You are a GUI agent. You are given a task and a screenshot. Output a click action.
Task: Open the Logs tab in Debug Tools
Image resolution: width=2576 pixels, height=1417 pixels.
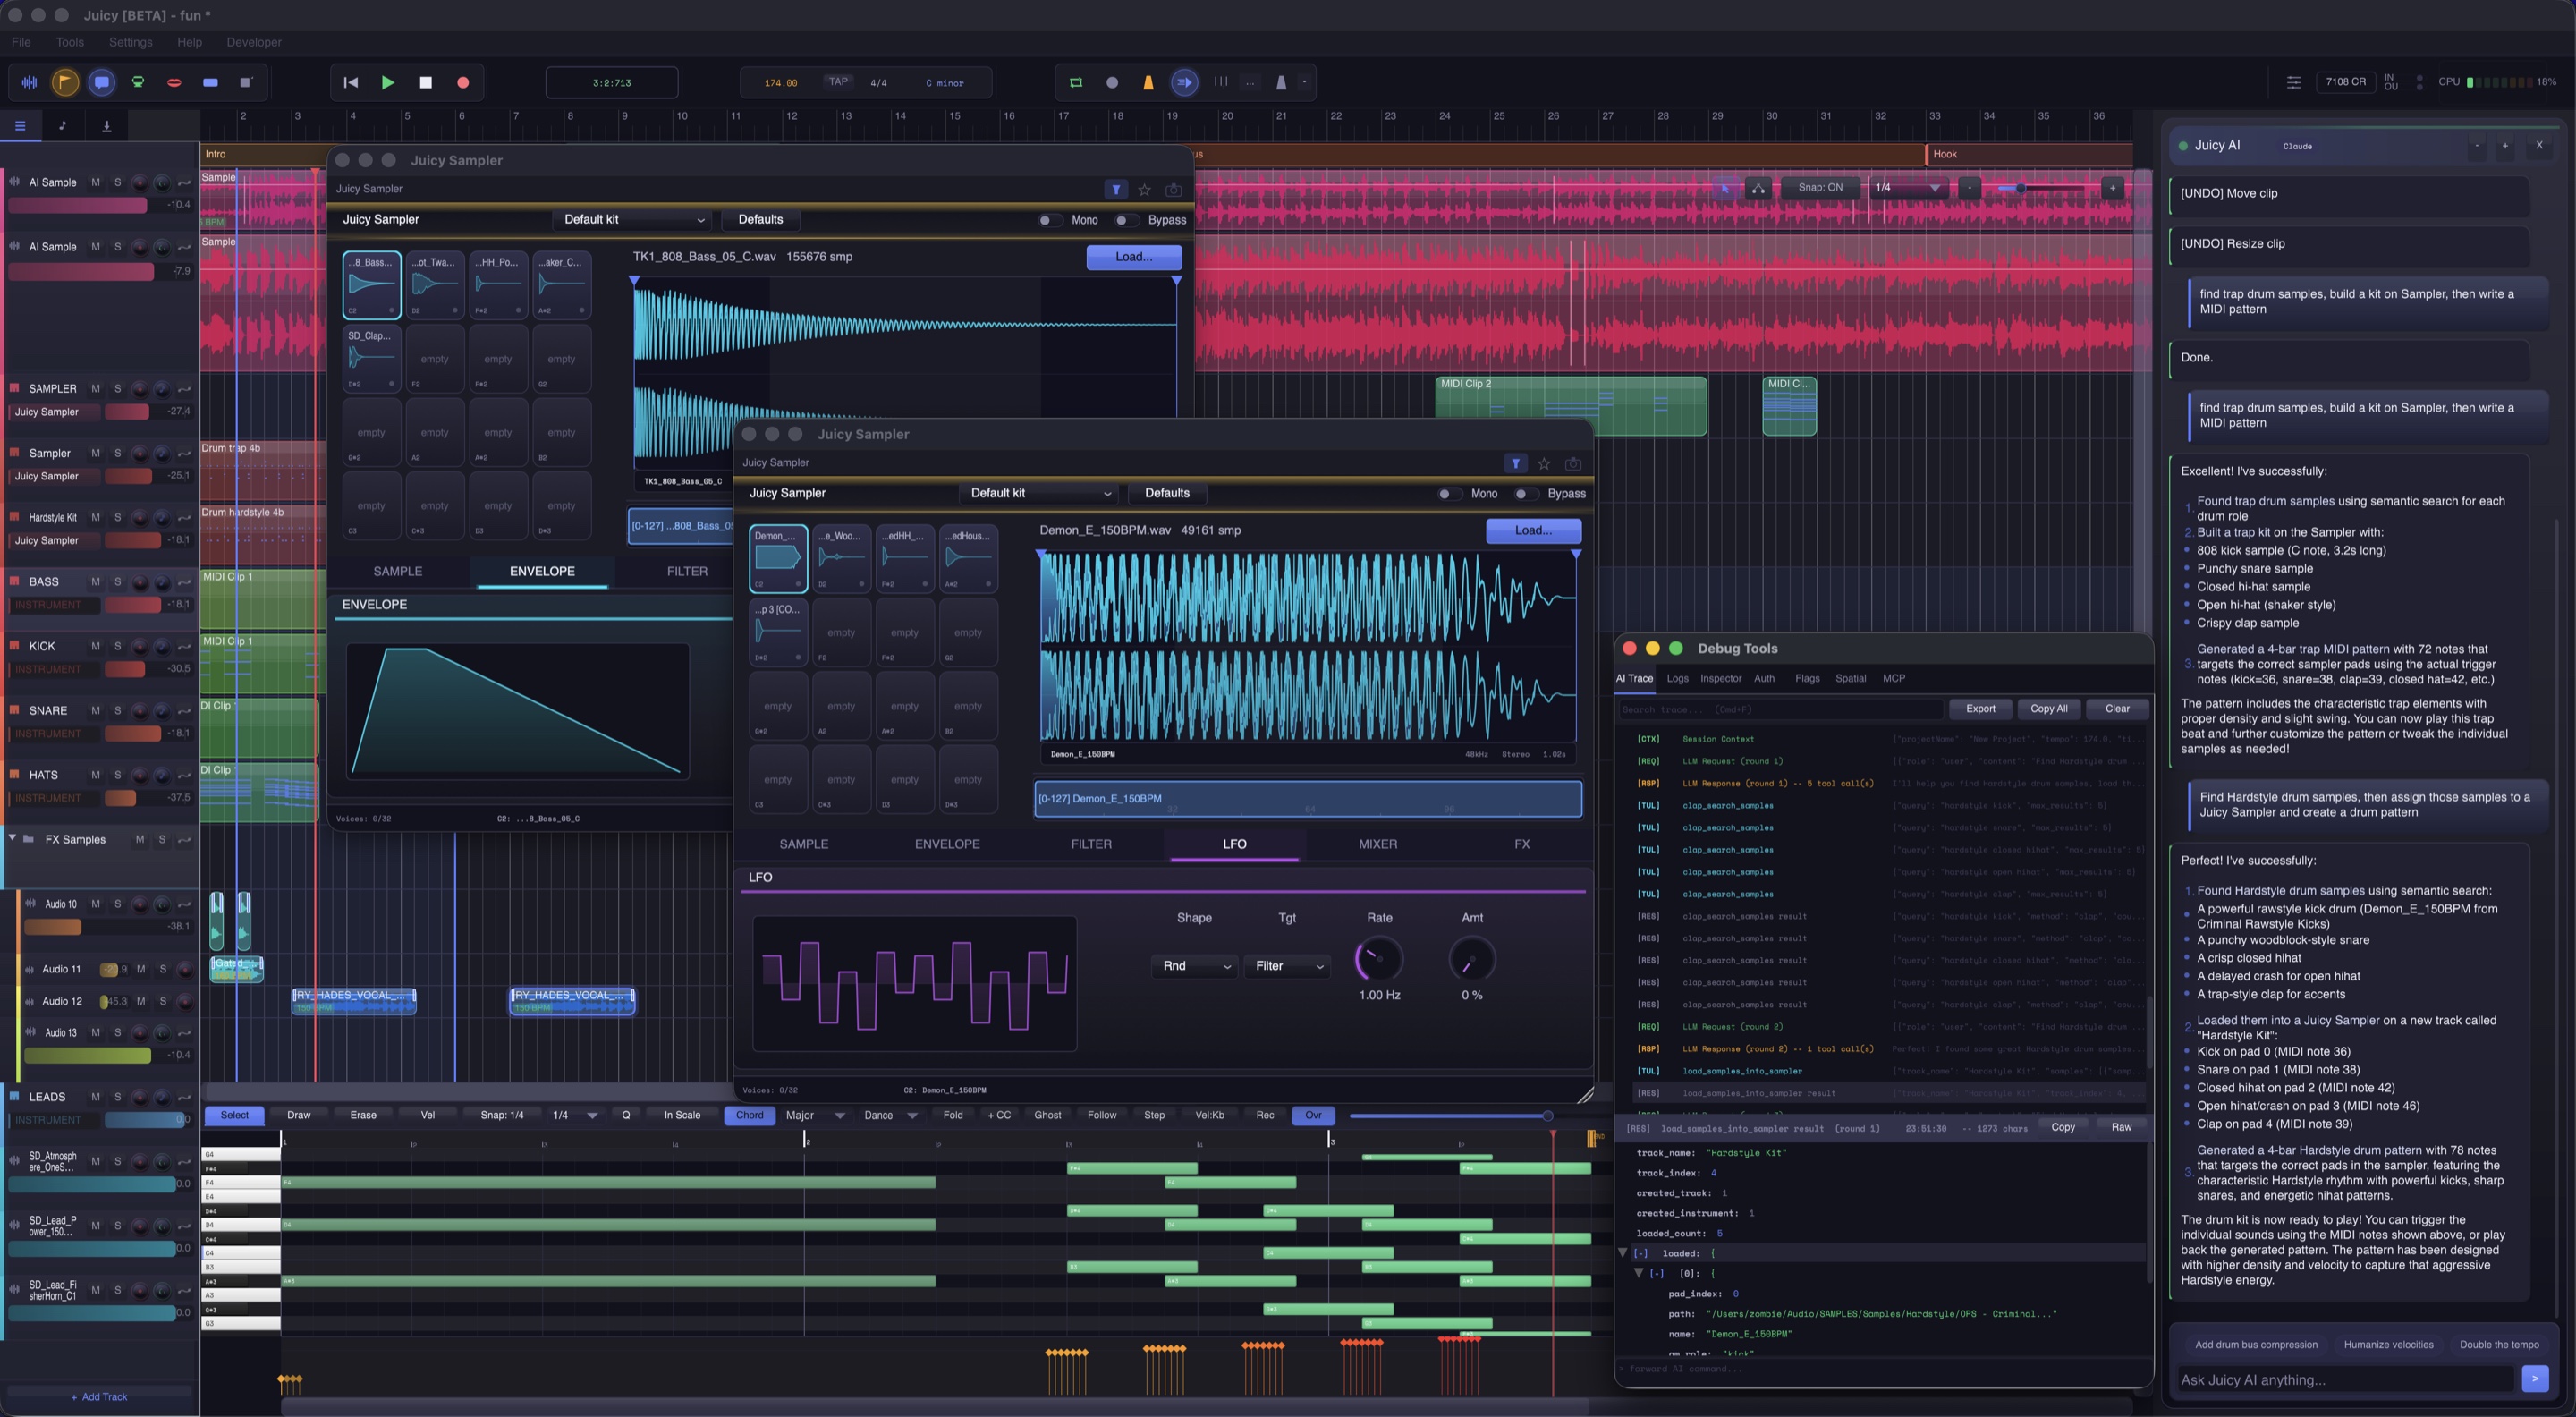pos(1677,678)
